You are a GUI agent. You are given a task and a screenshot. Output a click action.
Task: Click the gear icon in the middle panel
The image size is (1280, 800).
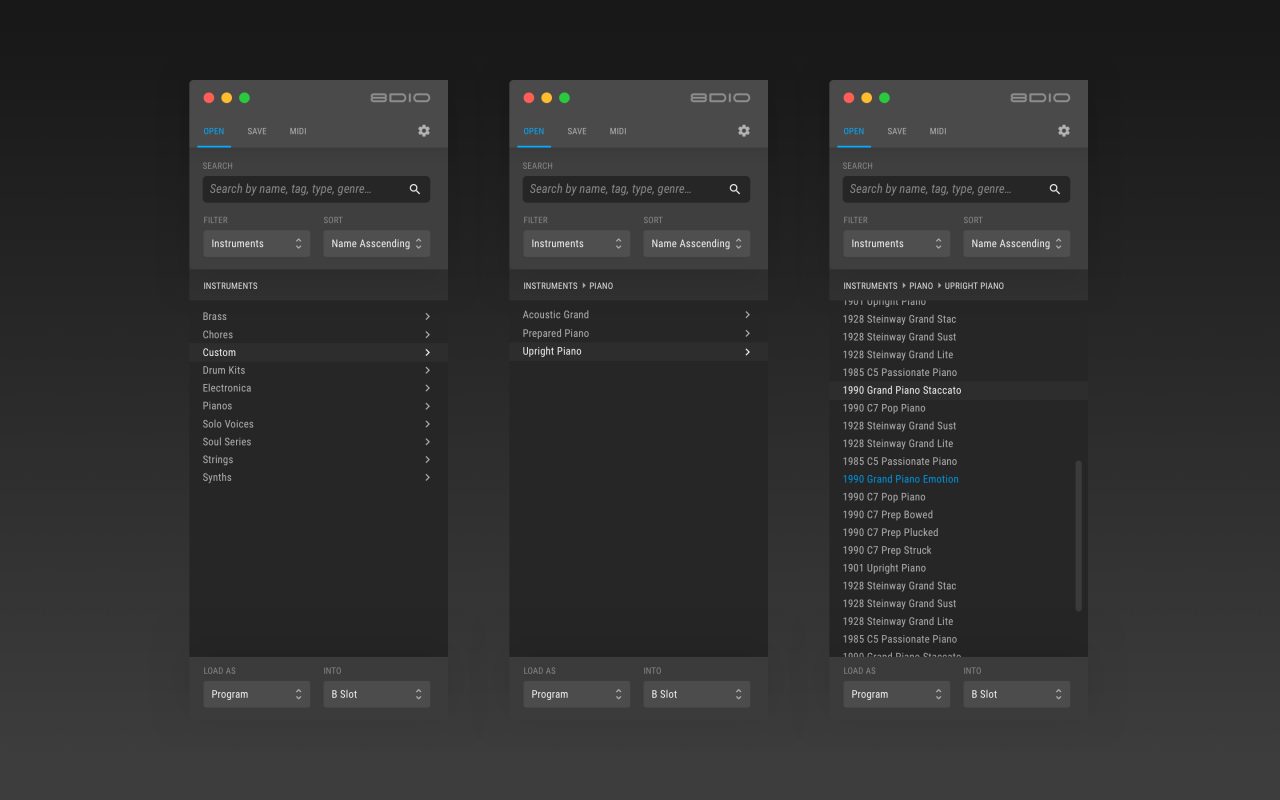pos(744,131)
